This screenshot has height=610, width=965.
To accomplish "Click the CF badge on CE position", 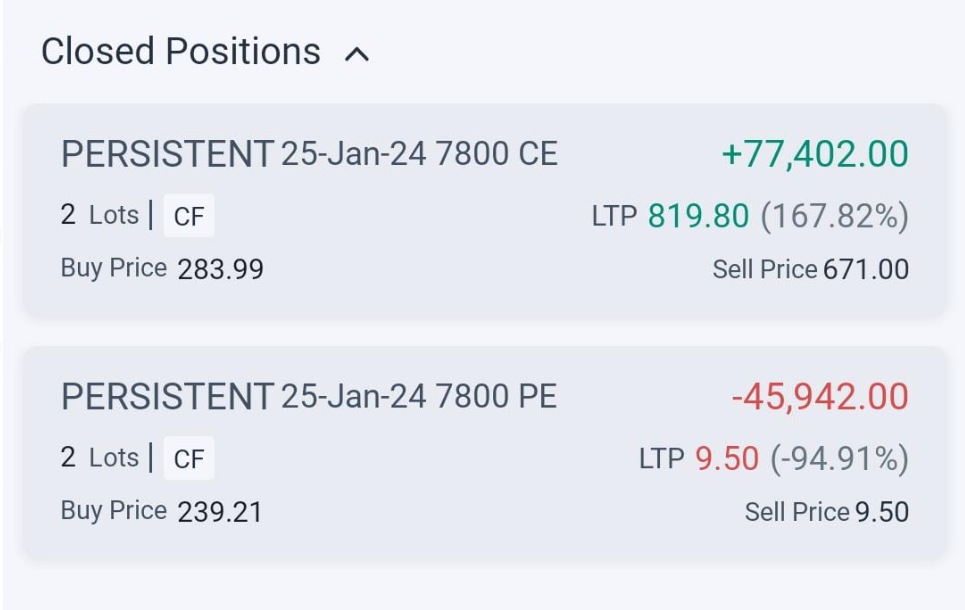I will point(189,217).
